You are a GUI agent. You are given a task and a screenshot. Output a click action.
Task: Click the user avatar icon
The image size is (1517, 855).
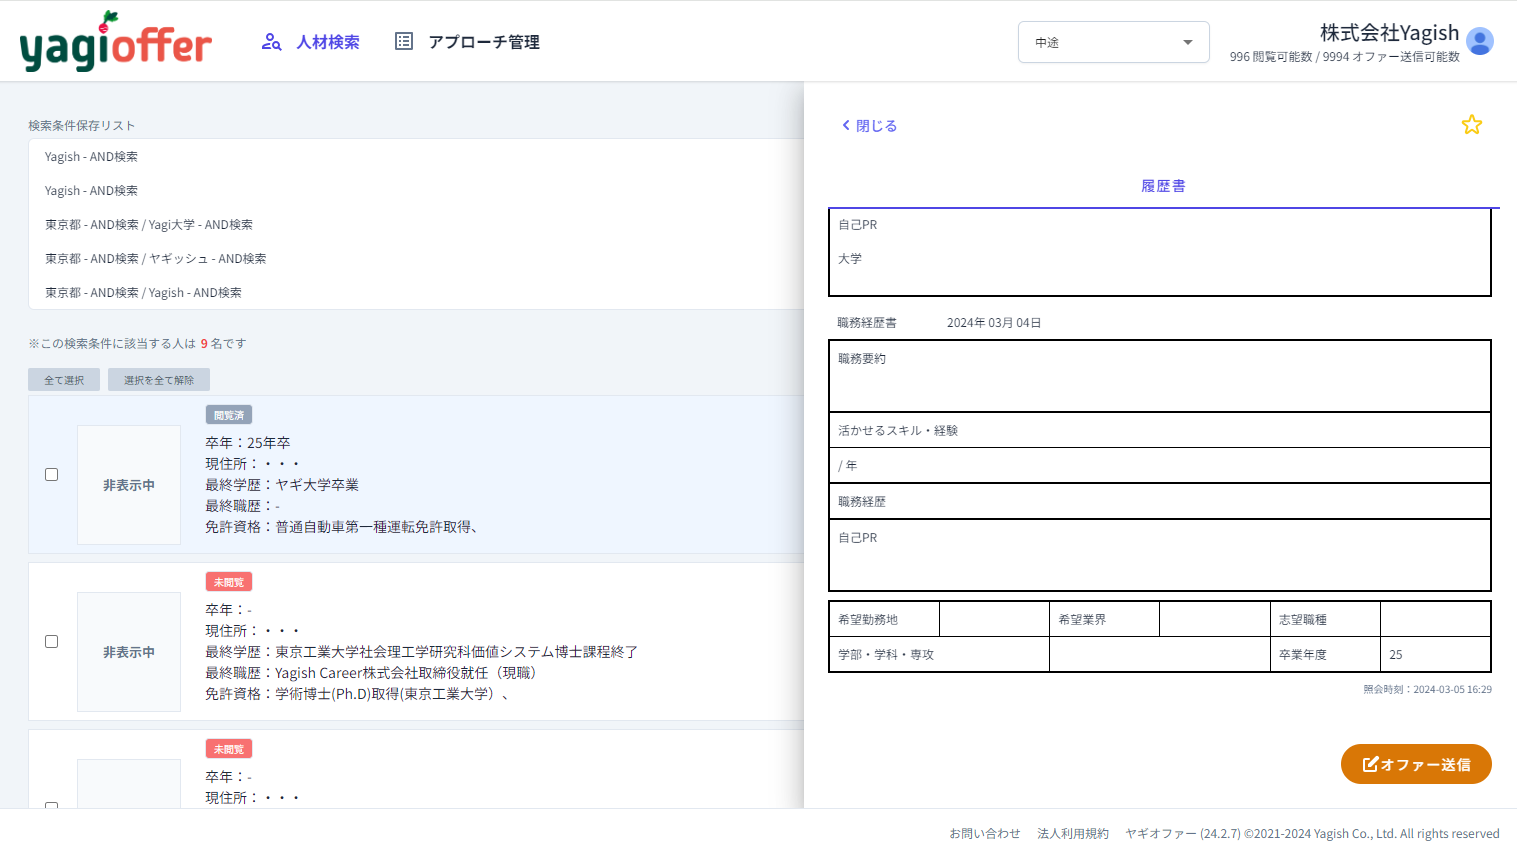point(1479,42)
